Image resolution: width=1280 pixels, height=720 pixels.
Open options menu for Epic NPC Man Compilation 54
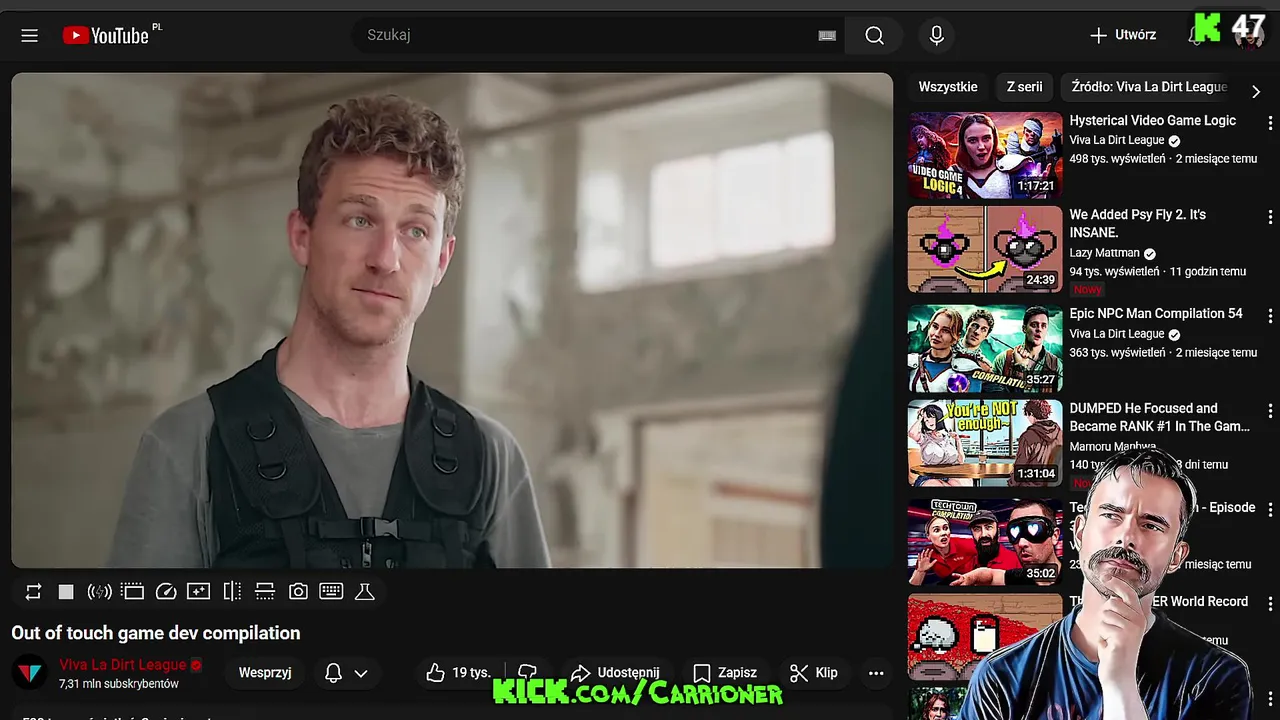pos(1270,315)
